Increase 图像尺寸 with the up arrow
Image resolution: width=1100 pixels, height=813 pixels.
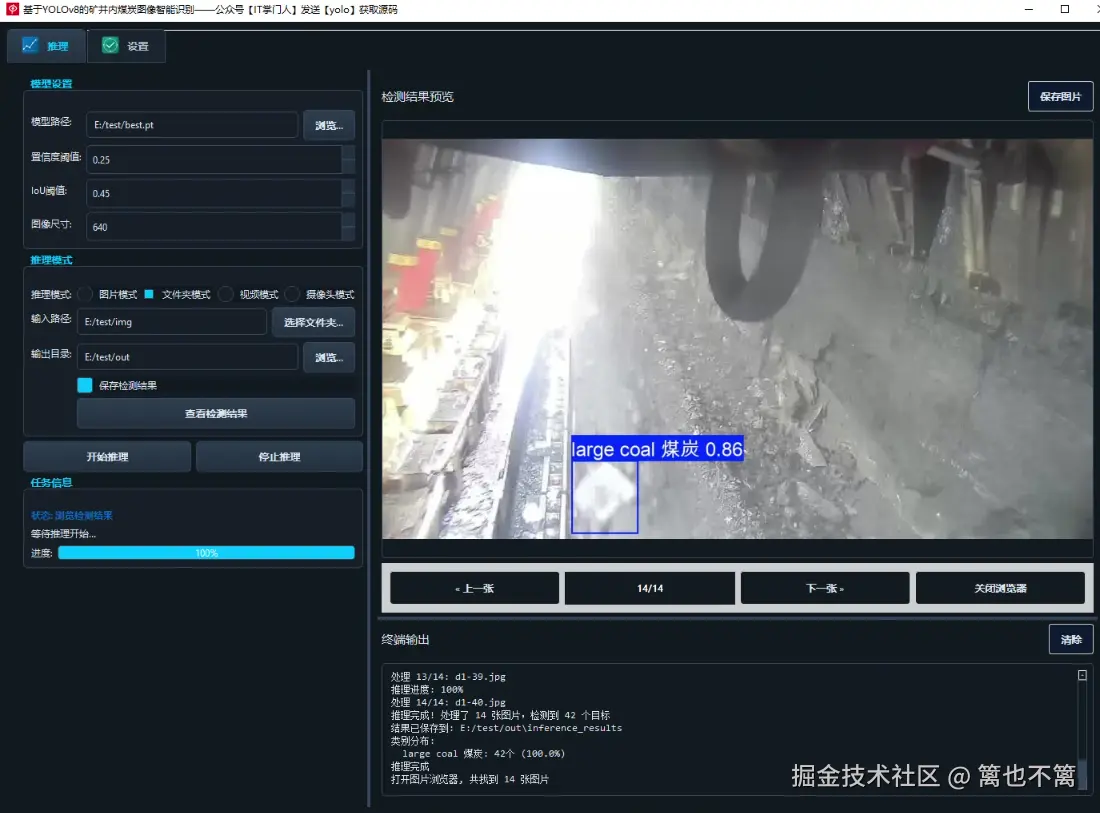[x=348, y=220]
